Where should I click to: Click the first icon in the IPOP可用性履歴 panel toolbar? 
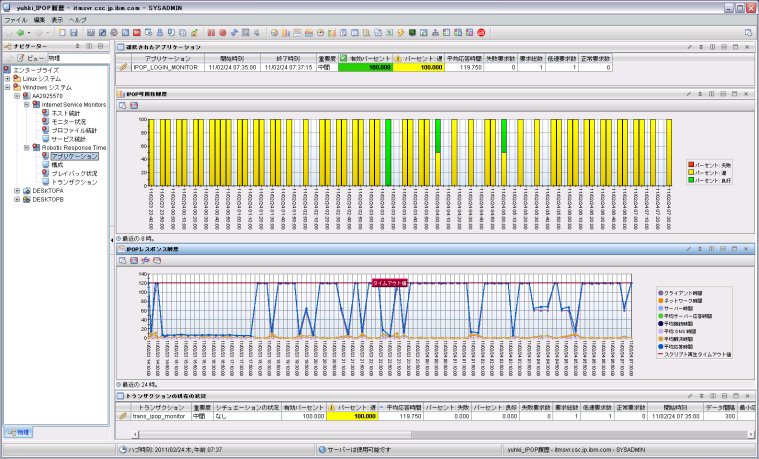tap(122, 106)
